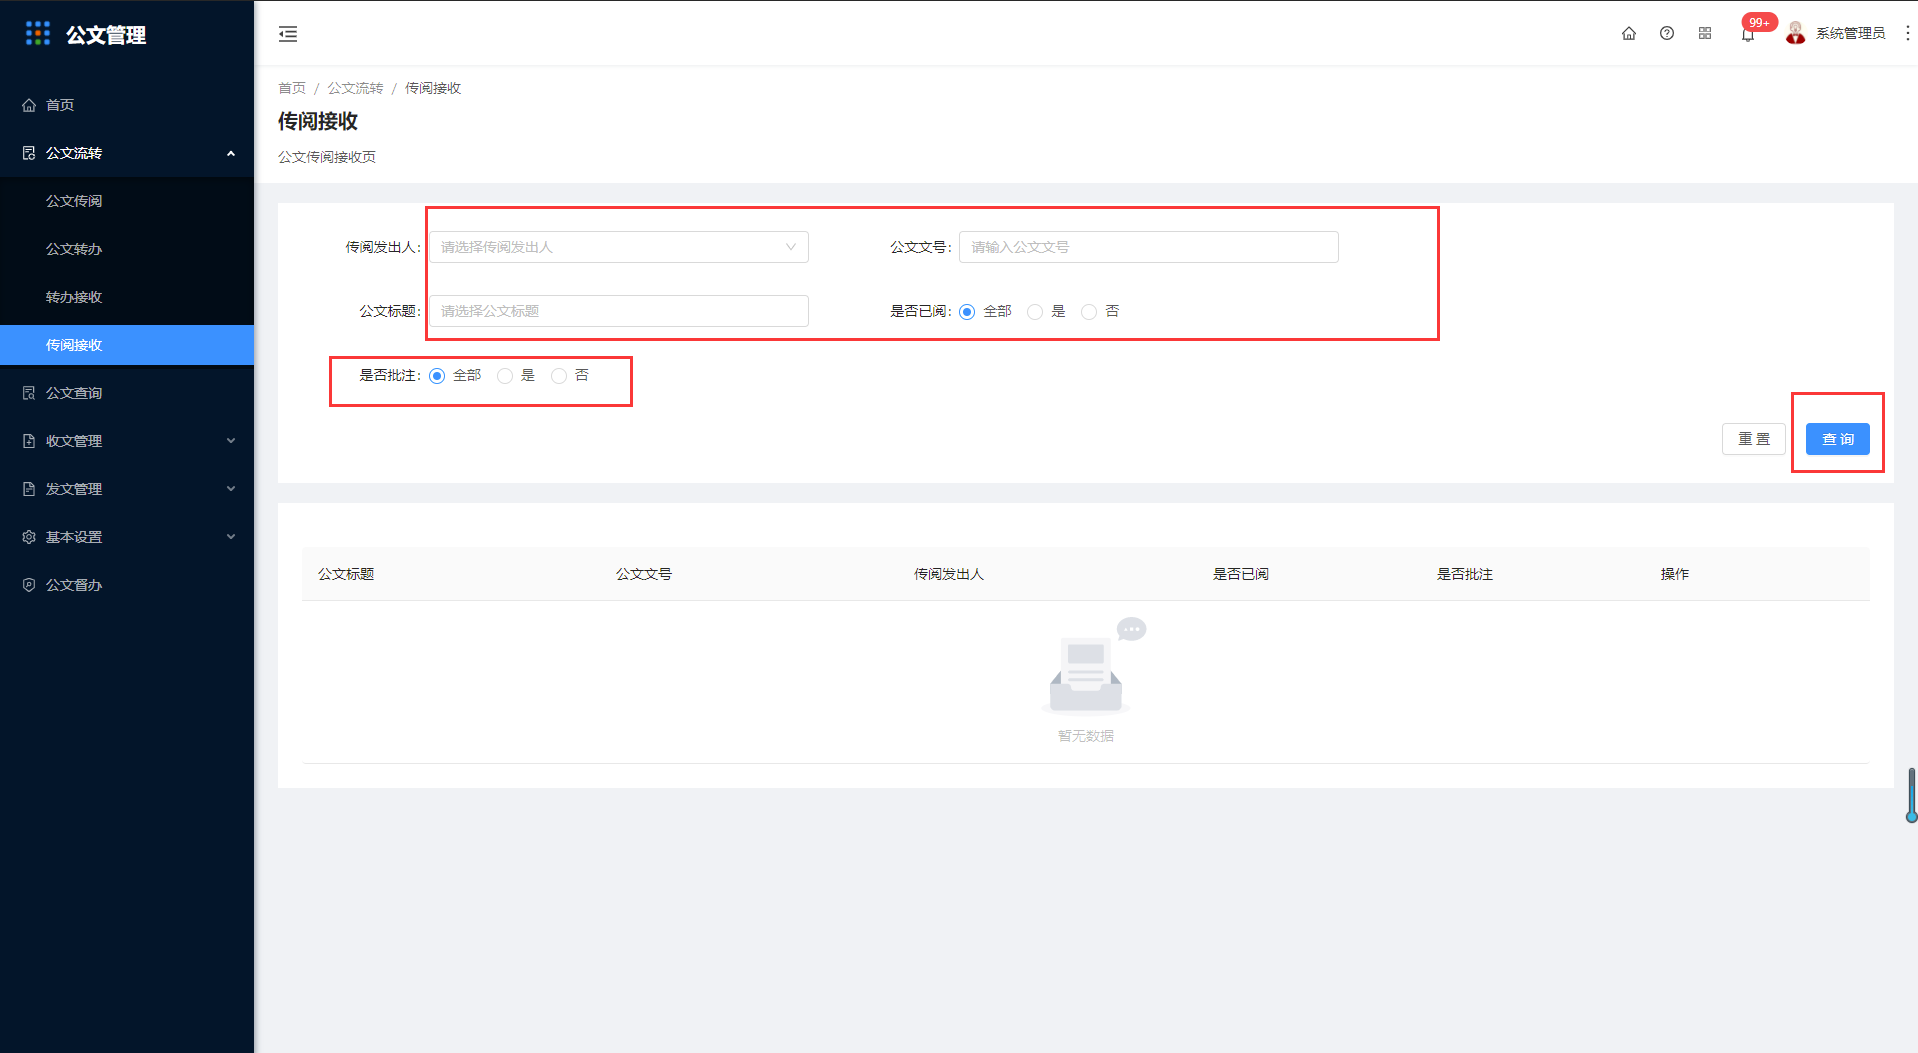
Task: Click 公文流转 breadcrumb link
Action: click(x=355, y=88)
